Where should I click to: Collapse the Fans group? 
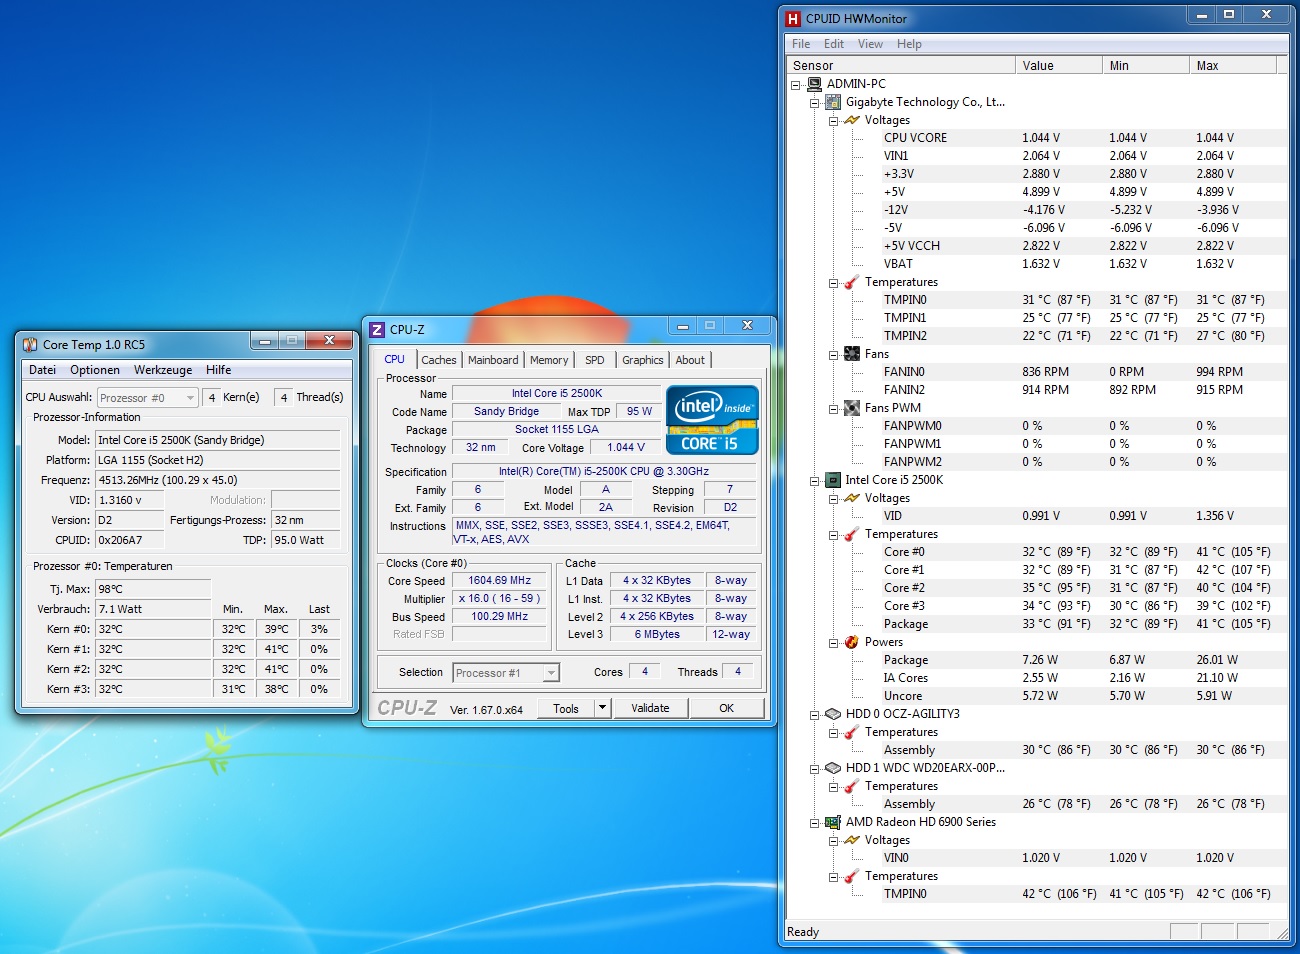tap(834, 355)
